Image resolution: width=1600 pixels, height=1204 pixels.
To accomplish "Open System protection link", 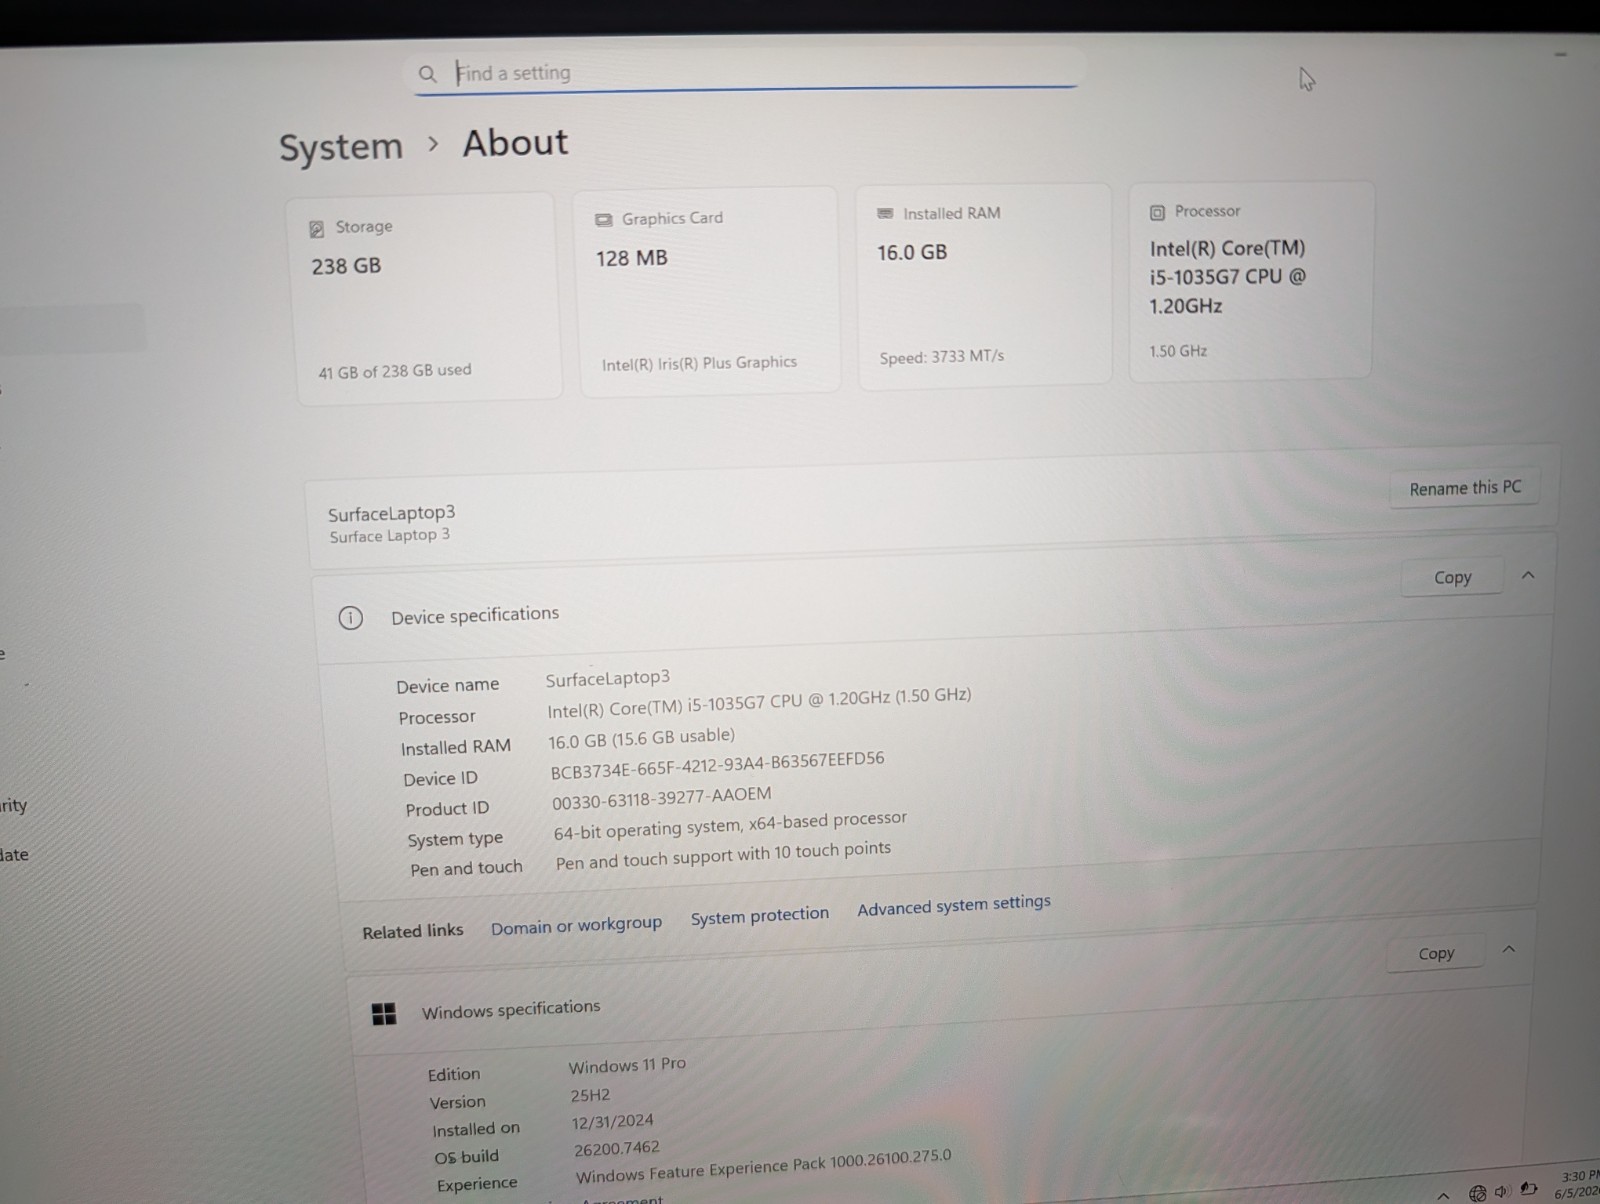I will coord(760,915).
